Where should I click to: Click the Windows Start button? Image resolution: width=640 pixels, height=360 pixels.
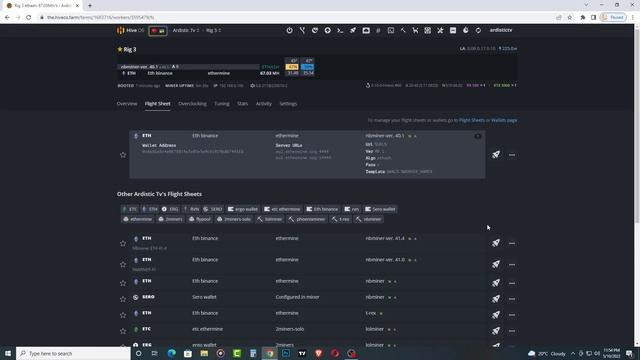(x=8, y=353)
